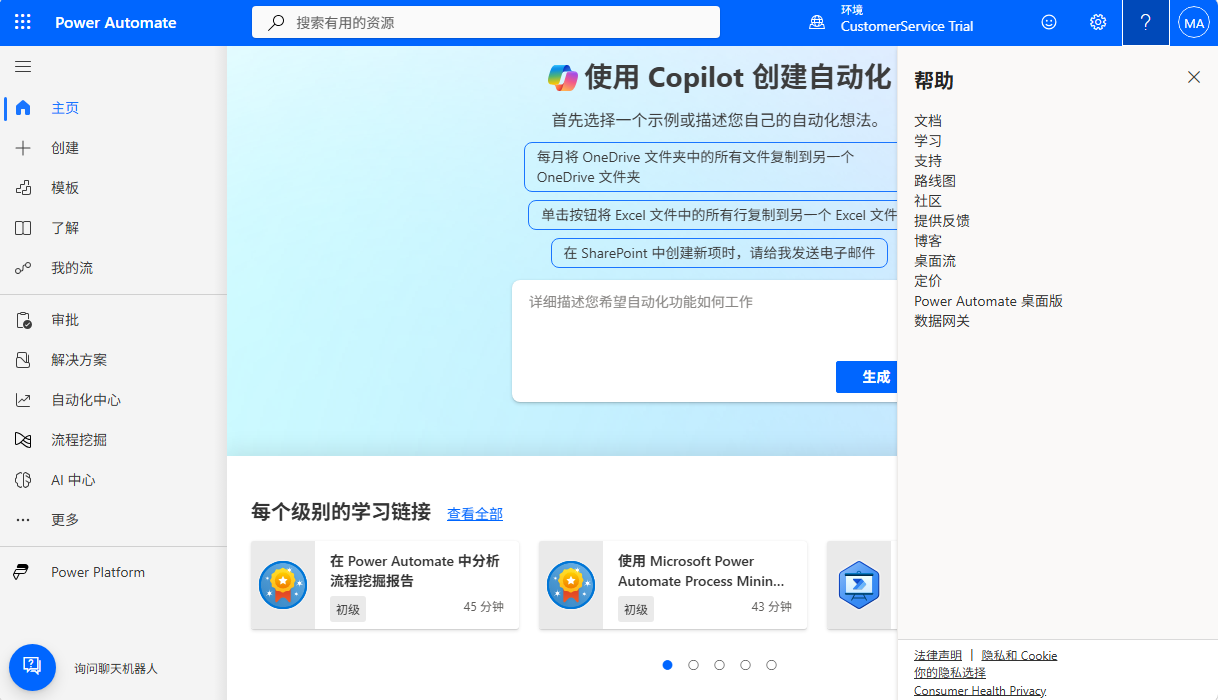Open 文档 in help panel

click(x=928, y=121)
